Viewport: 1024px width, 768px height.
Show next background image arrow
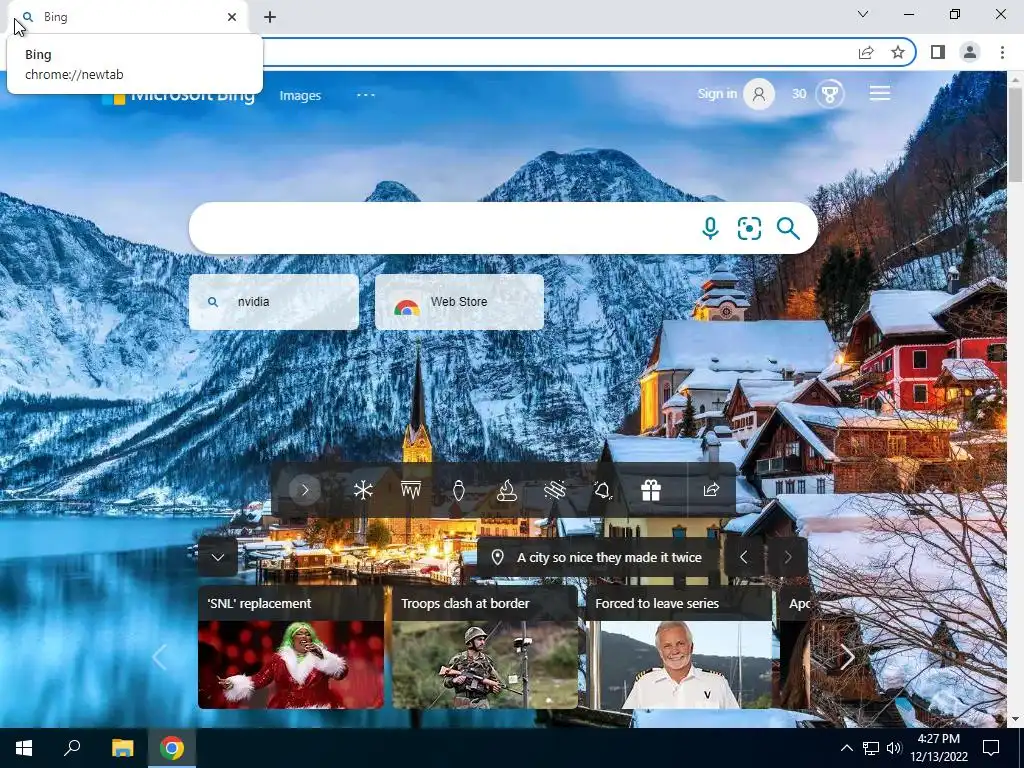[788, 557]
